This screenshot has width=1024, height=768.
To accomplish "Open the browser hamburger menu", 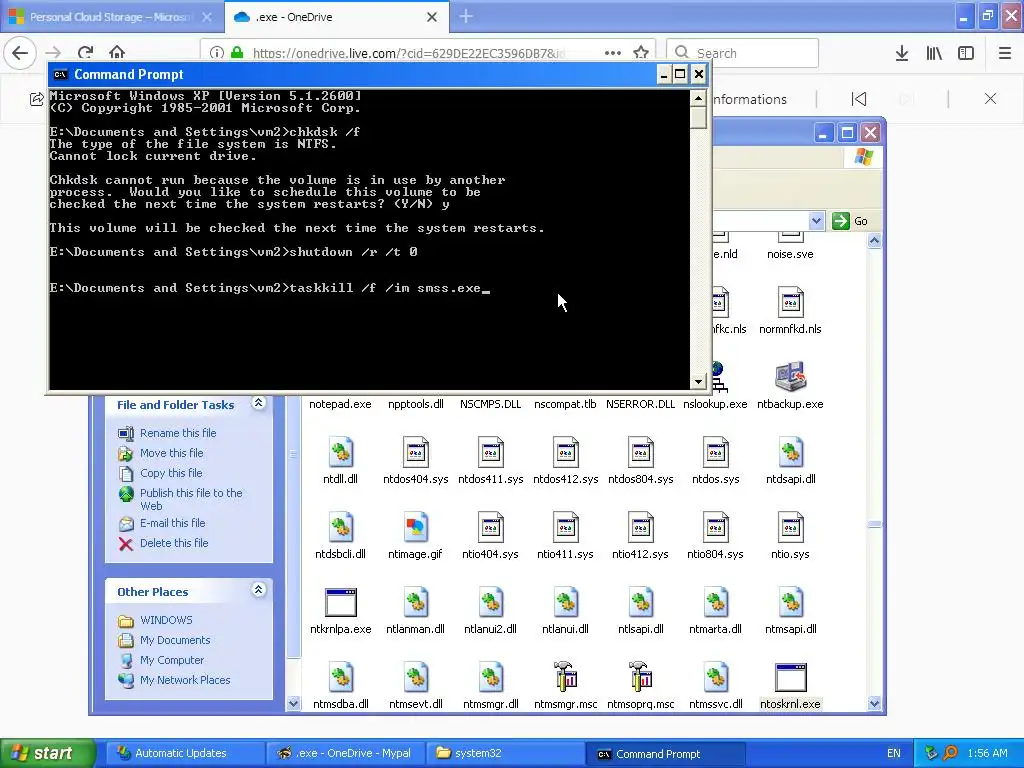I will (1005, 53).
